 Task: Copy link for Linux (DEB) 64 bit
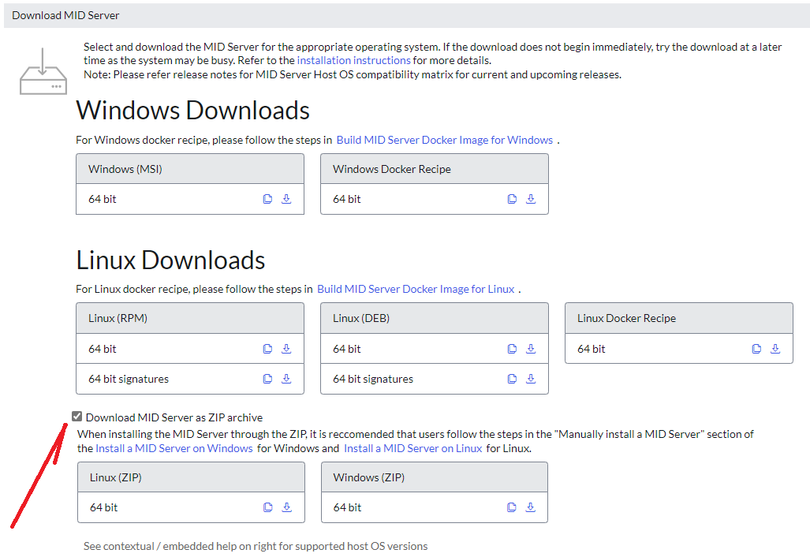point(512,349)
